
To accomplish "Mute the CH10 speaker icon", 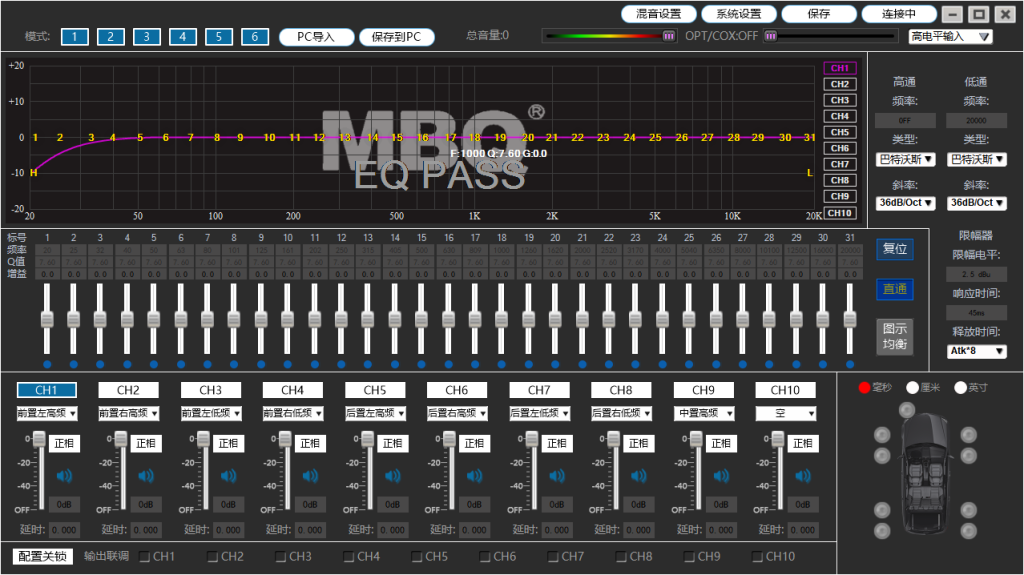I will pyautogui.click(x=803, y=476).
